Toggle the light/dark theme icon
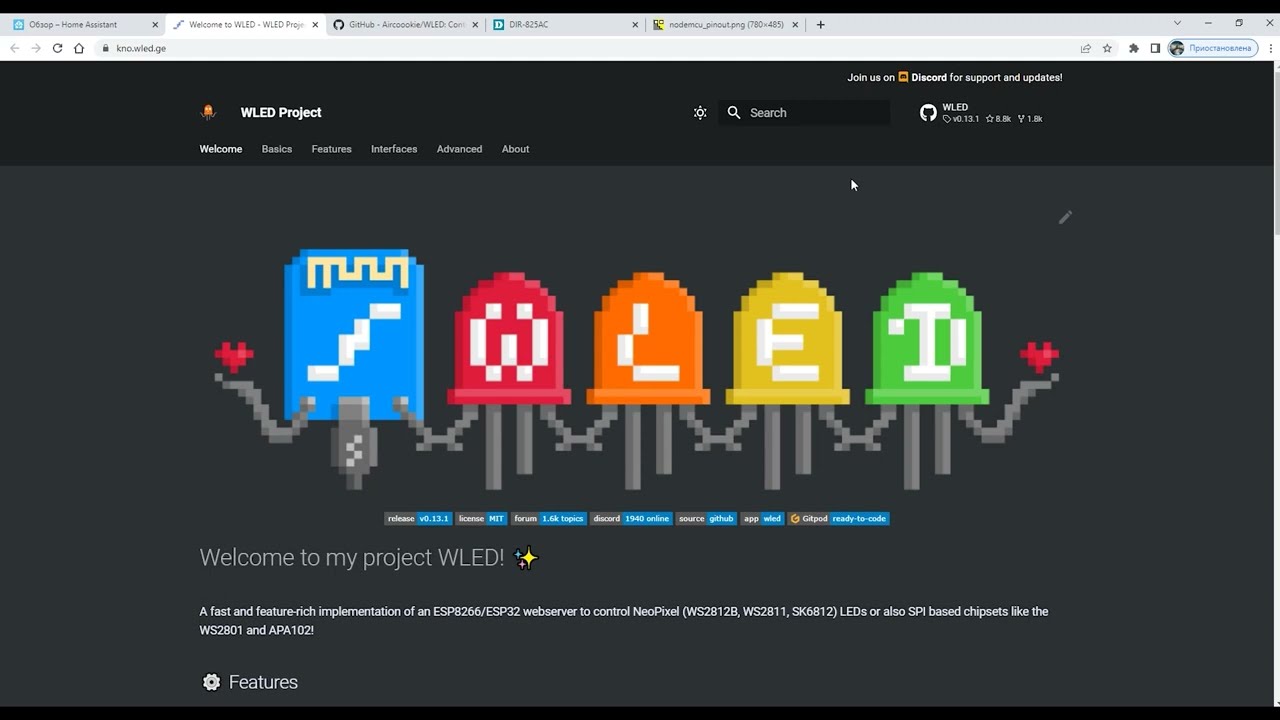Screen dimensions: 1280x720 coord(700,113)
